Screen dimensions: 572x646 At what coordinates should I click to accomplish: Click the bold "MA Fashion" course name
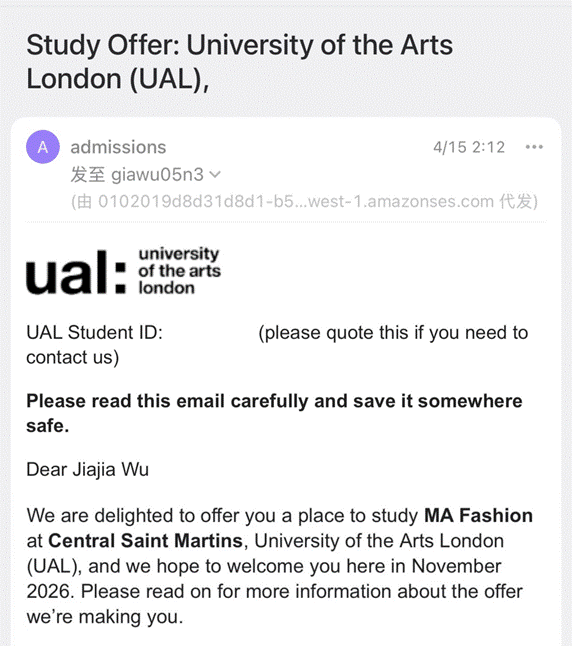(478, 515)
